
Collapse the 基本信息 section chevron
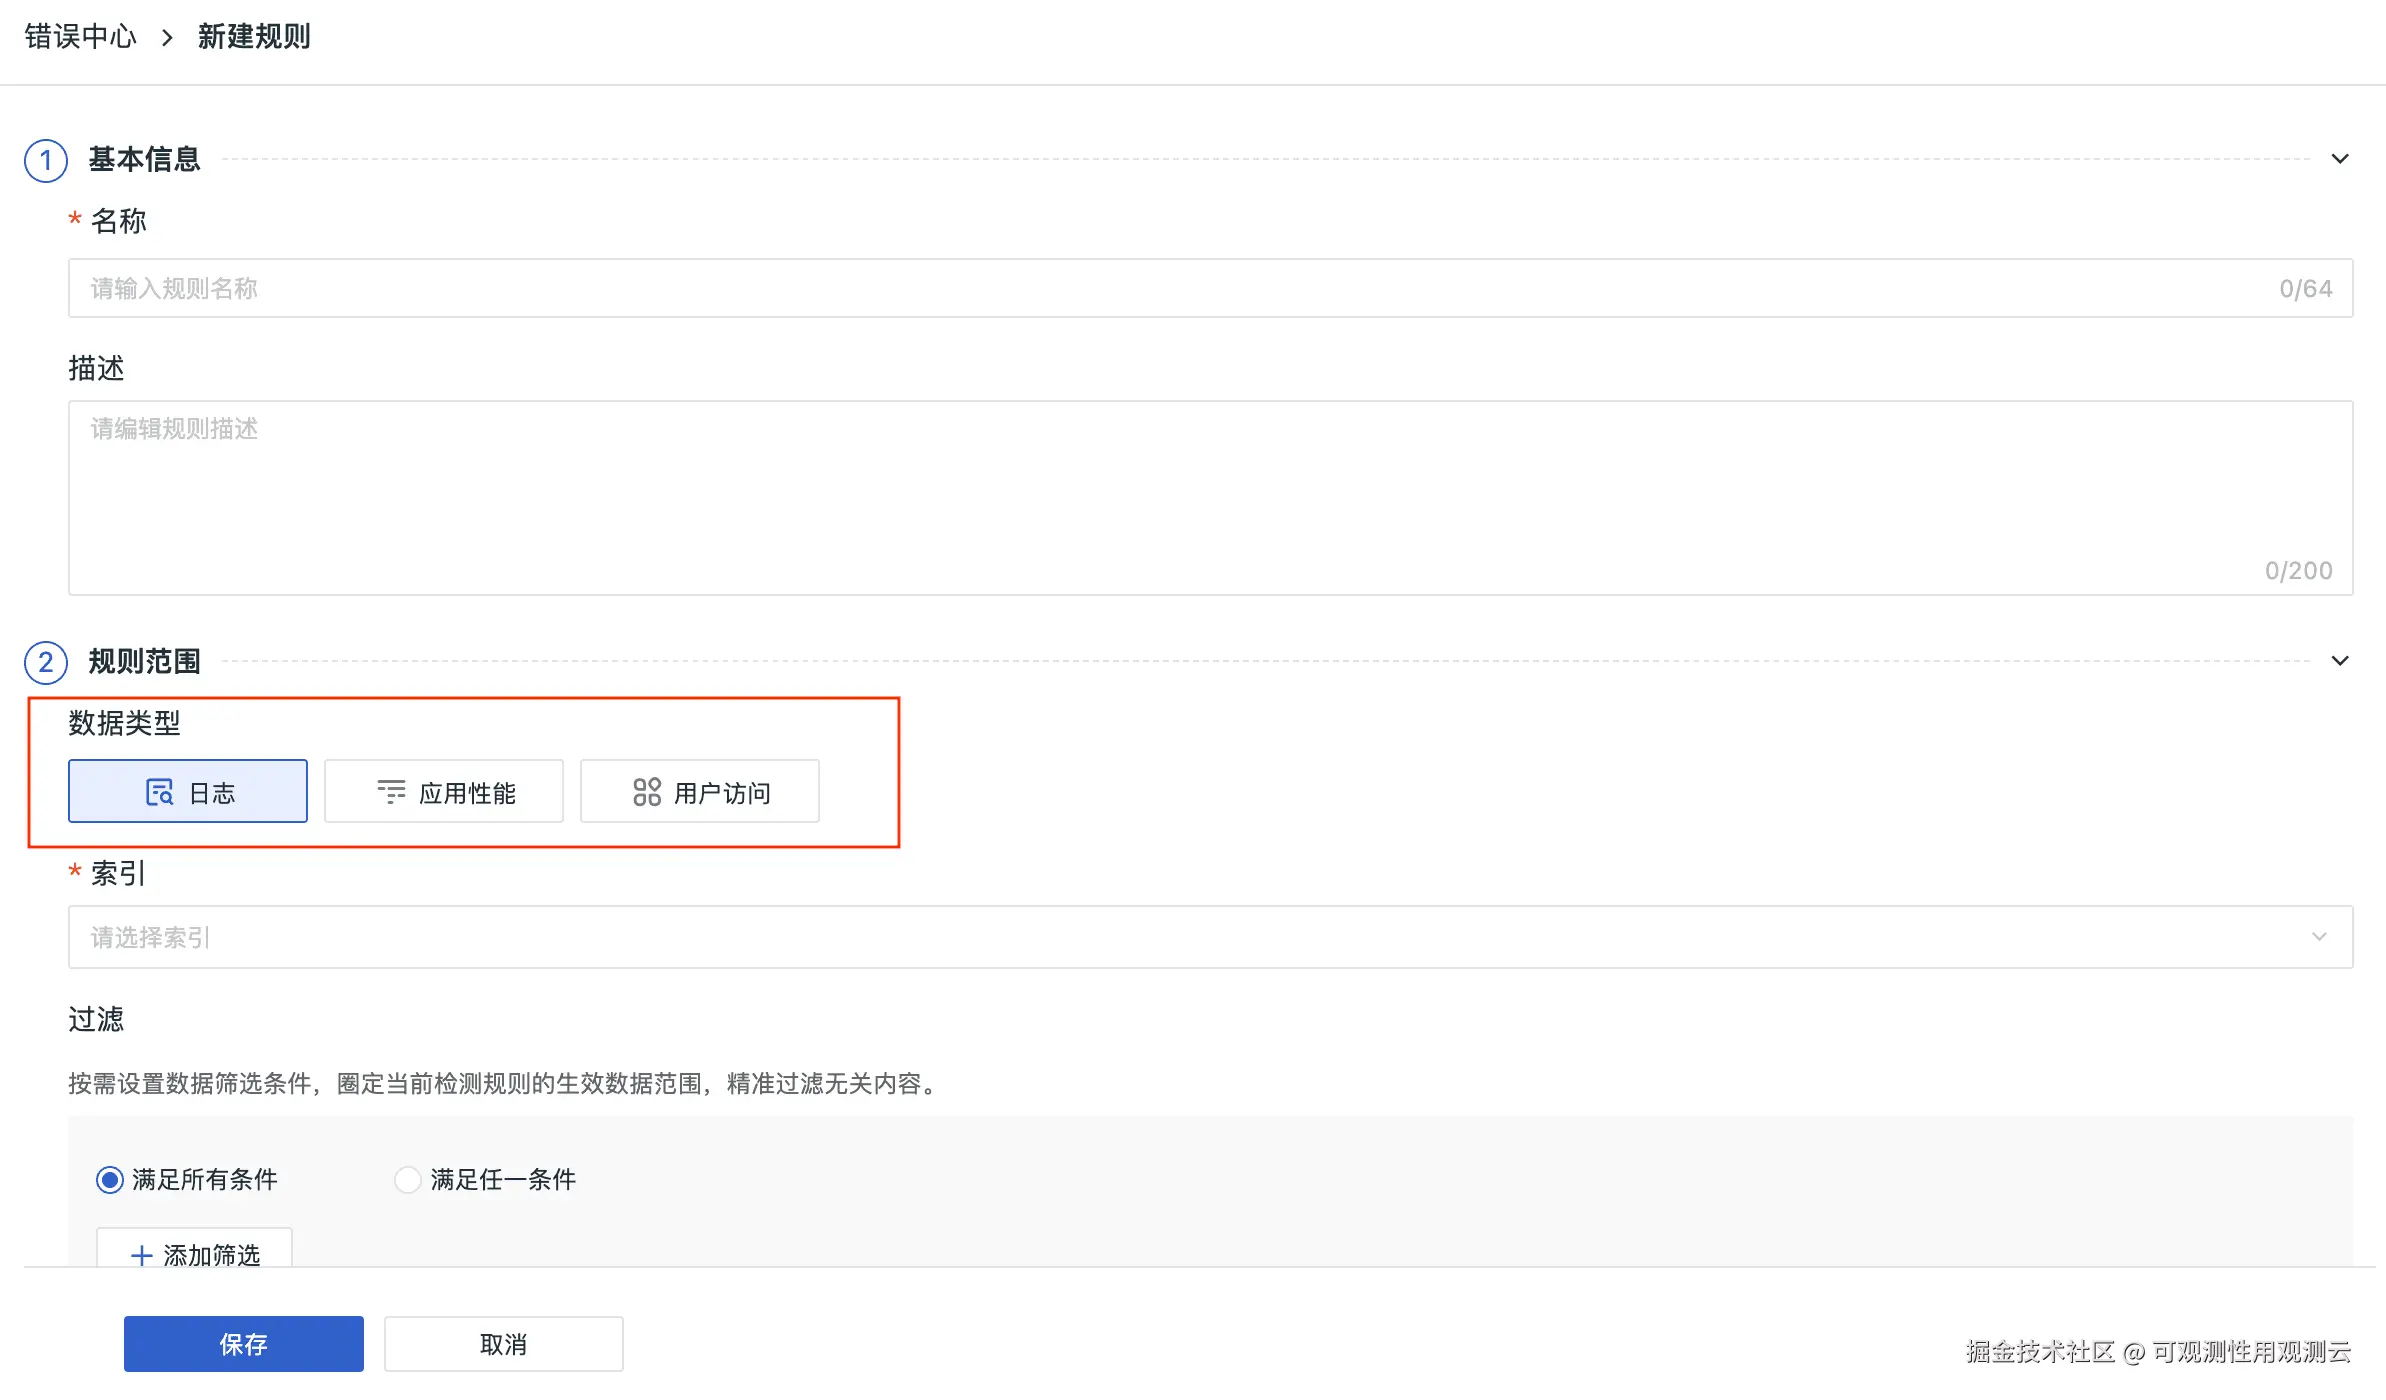2340,159
